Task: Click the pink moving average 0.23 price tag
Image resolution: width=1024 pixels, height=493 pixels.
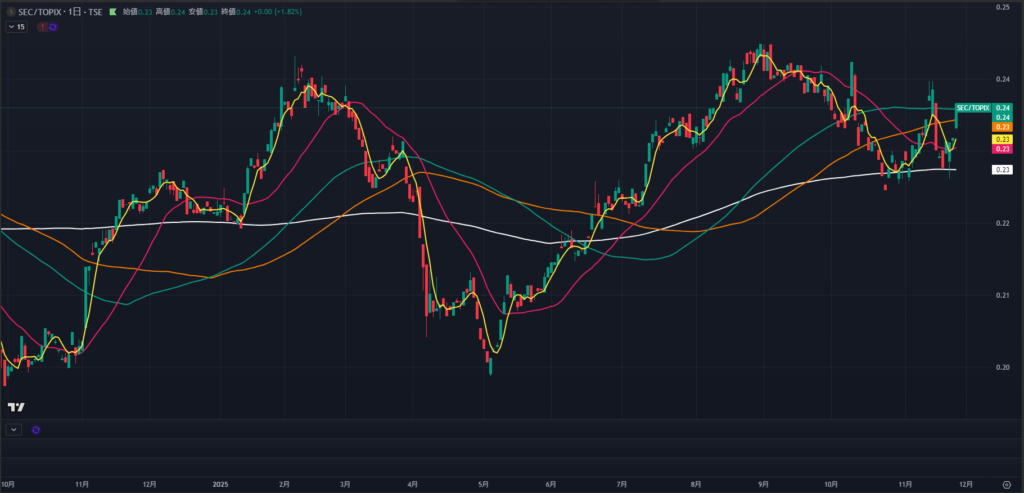Action: pyautogui.click(x=1003, y=149)
